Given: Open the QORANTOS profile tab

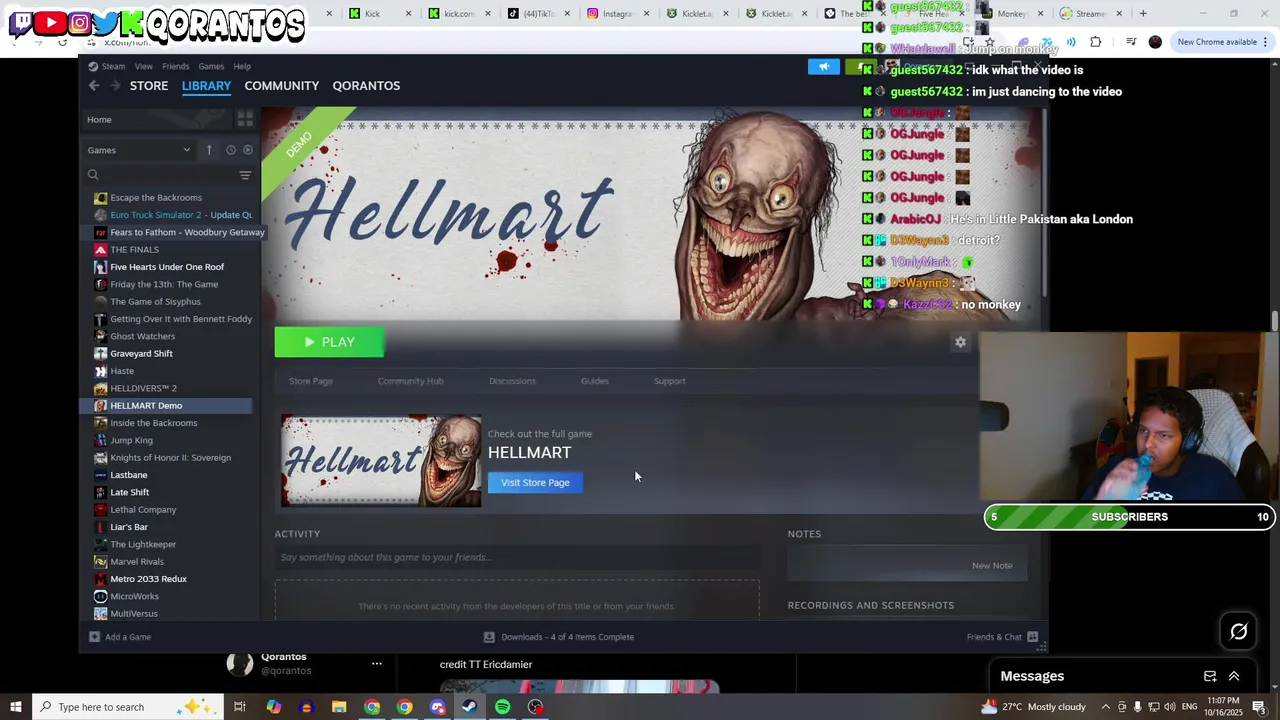Looking at the screenshot, I should pyautogui.click(x=366, y=86).
